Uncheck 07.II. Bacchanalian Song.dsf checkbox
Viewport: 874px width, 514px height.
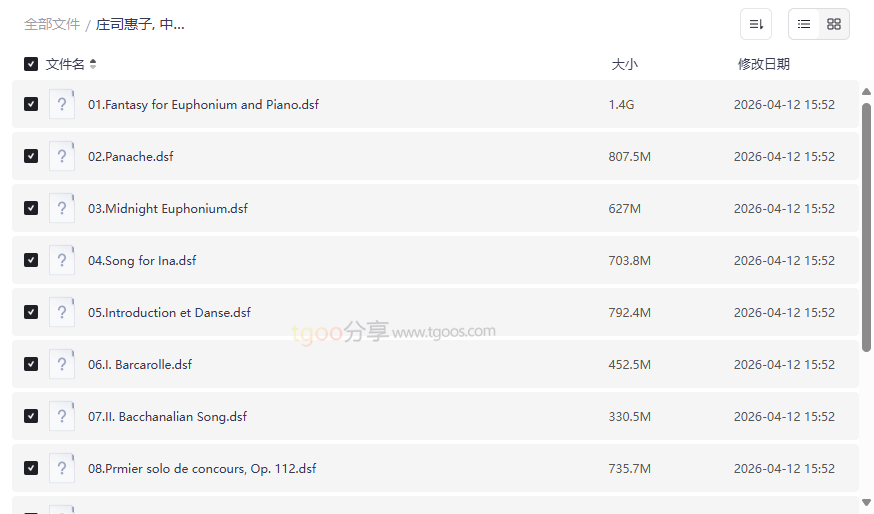pos(31,416)
